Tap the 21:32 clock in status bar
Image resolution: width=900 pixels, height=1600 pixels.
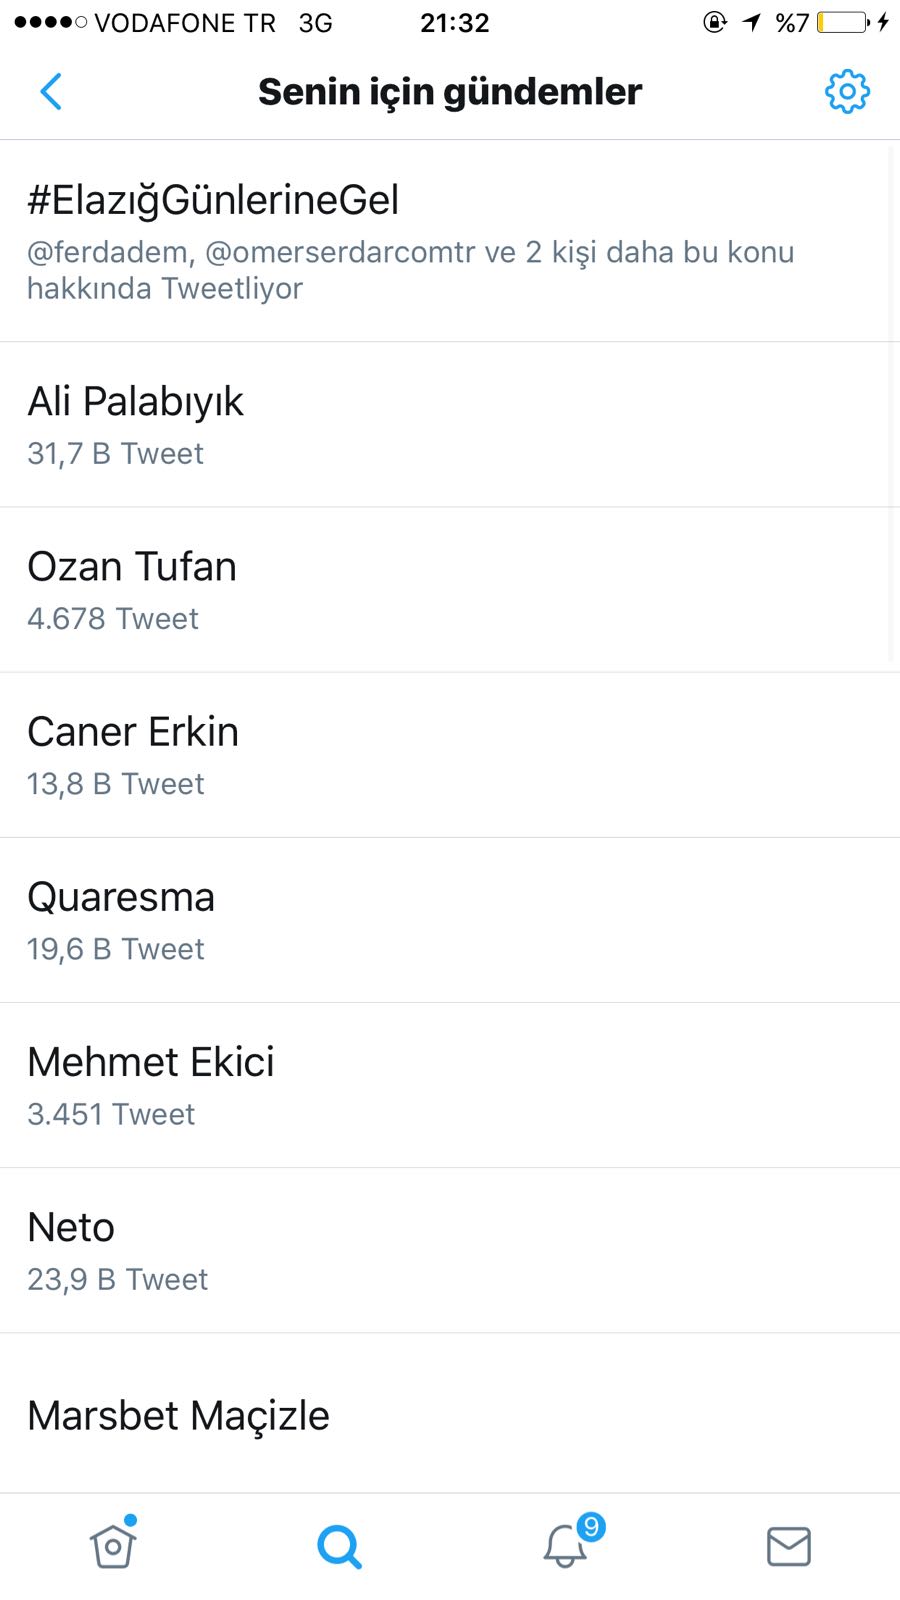click(x=454, y=22)
